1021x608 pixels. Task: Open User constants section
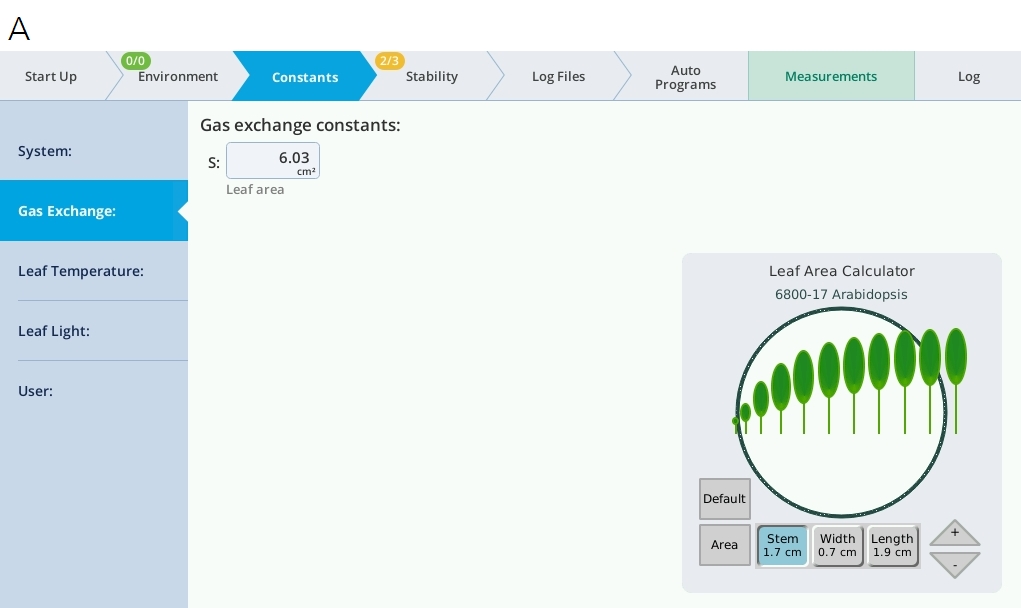(94, 391)
